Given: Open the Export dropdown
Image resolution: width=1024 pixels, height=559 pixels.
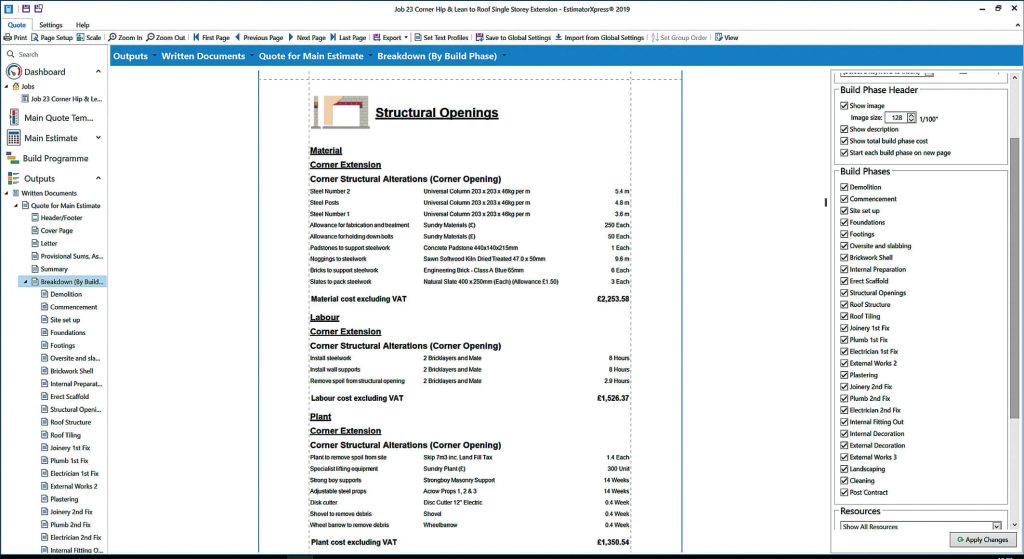Looking at the screenshot, I should point(391,37).
